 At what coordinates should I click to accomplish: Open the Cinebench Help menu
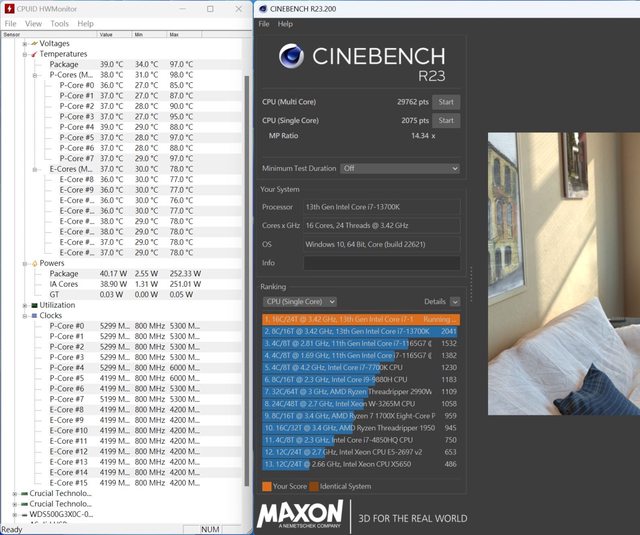tap(286, 23)
